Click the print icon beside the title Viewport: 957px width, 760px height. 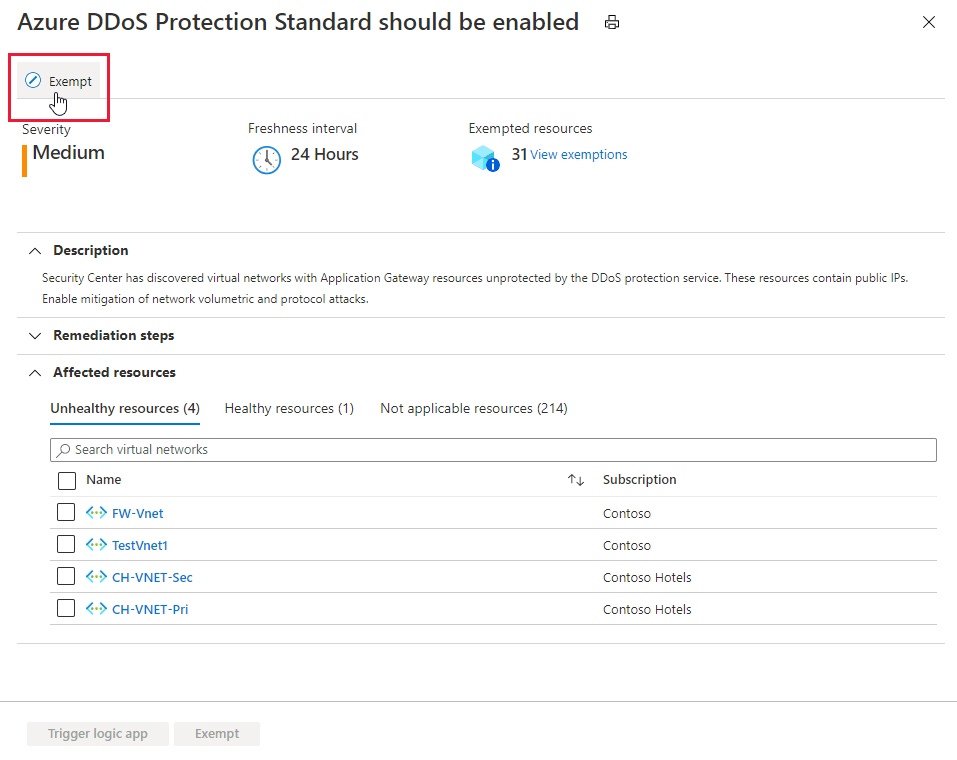(x=612, y=22)
